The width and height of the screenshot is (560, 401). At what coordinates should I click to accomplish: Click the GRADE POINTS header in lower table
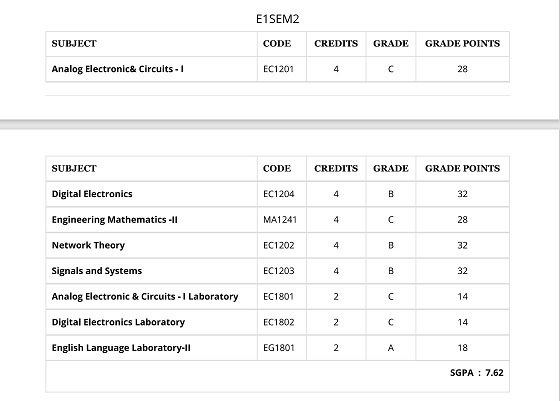click(462, 169)
